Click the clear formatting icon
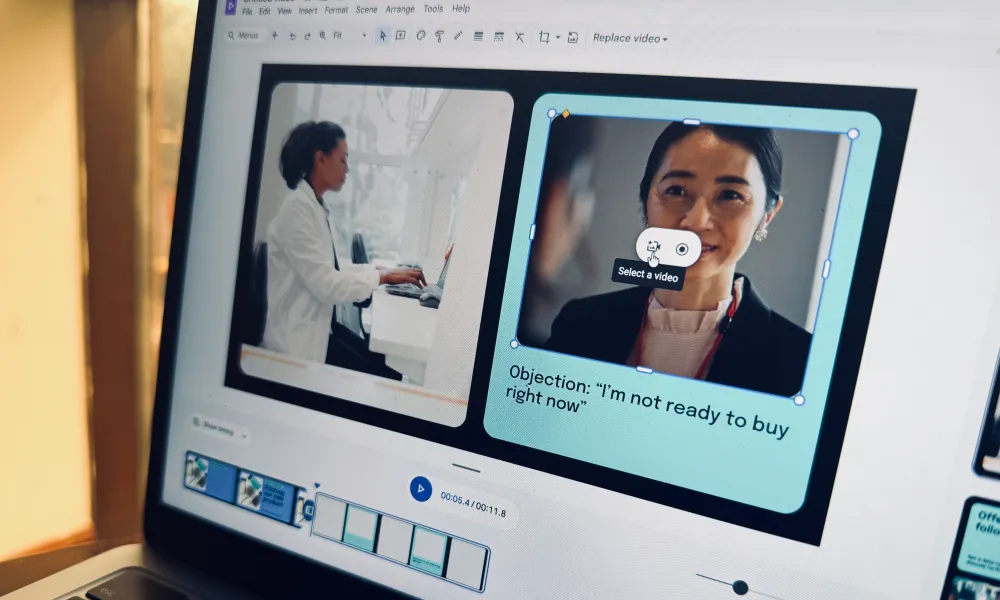The height and width of the screenshot is (600, 1000). point(519,37)
